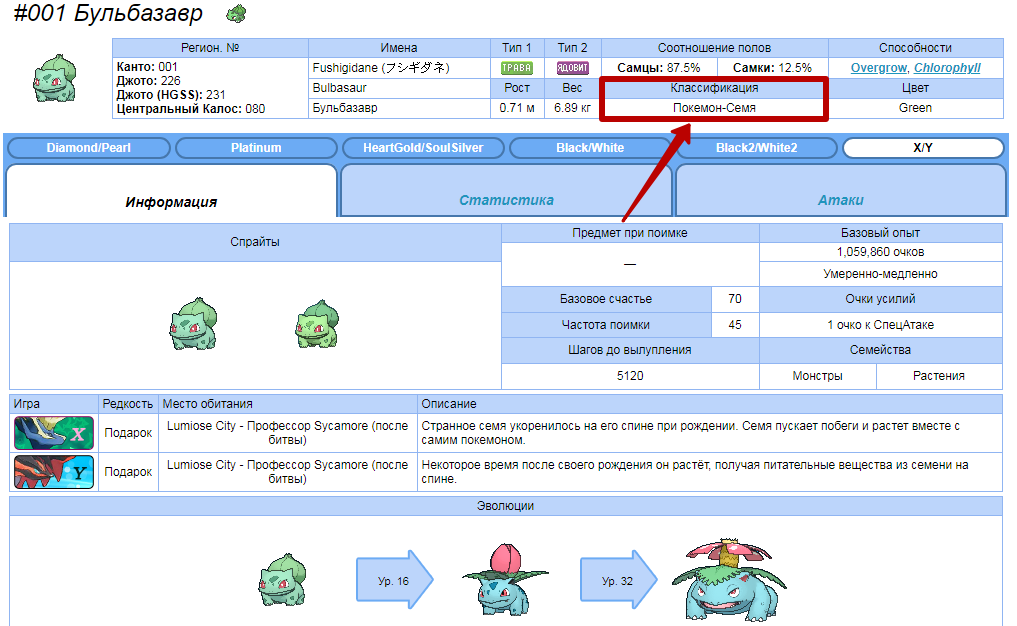This screenshot has height=626, width=1017.
Task: Open the Статистика tab
Action: click(506, 191)
